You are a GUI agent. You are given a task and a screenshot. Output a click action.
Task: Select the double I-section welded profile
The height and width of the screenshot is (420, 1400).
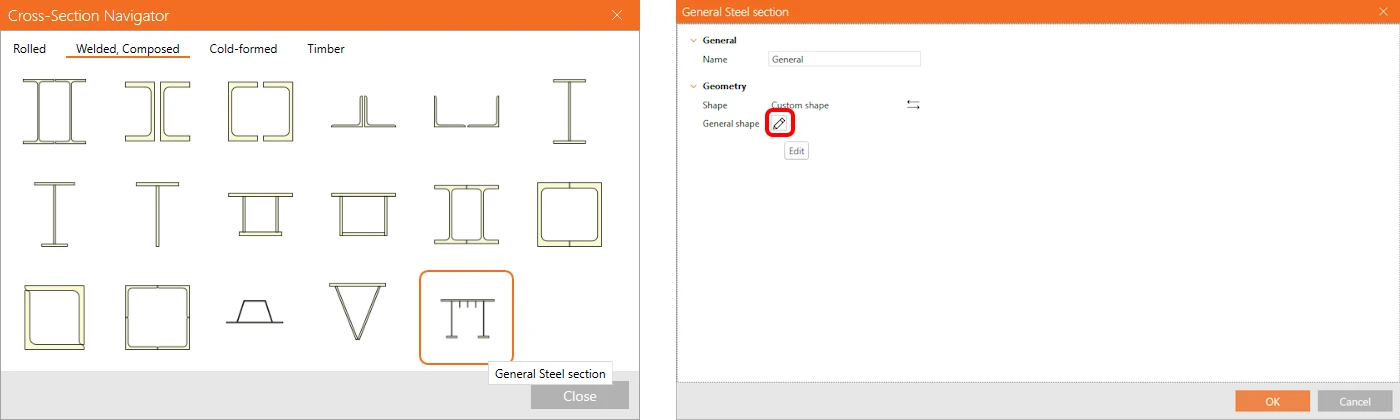click(x=54, y=112)
